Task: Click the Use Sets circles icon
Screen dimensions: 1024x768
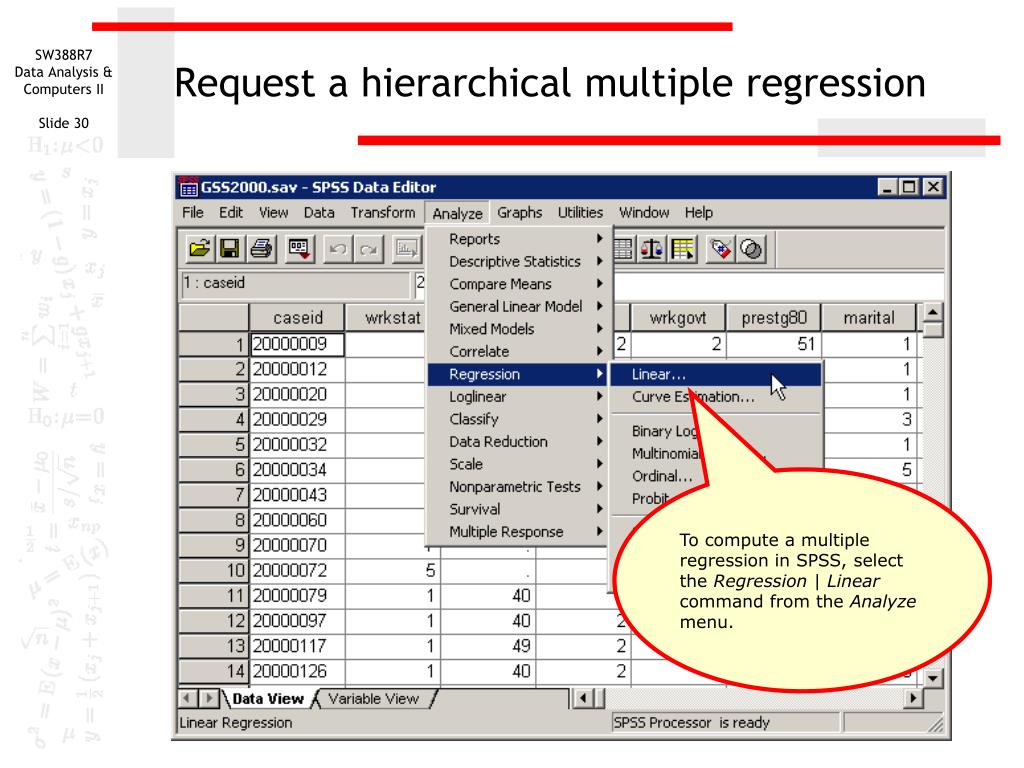Action: [751, 249]
